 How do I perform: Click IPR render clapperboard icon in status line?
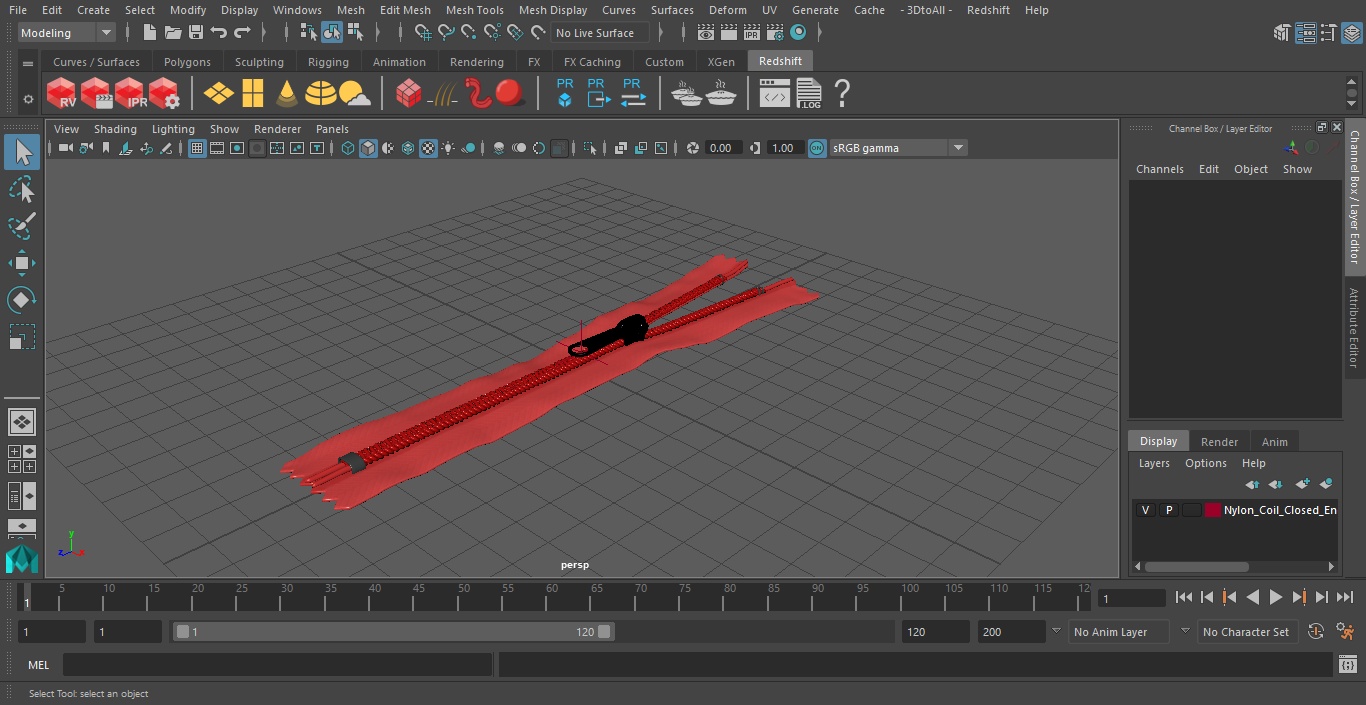pos(751,33)
